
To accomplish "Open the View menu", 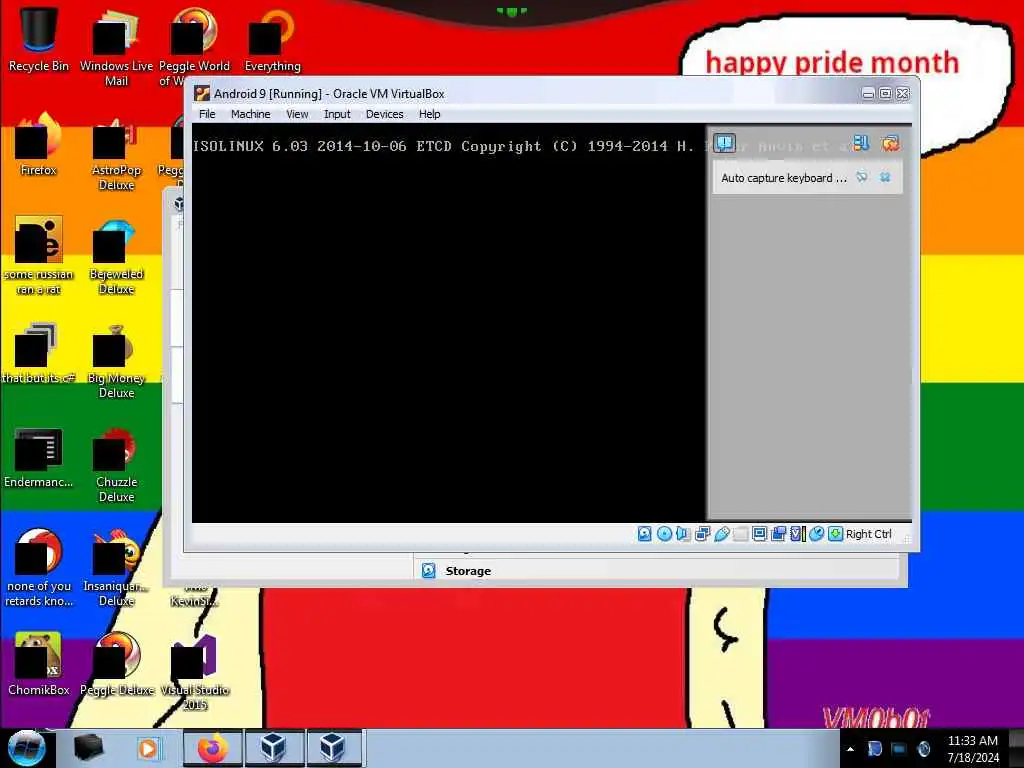I will click(296, 114).
